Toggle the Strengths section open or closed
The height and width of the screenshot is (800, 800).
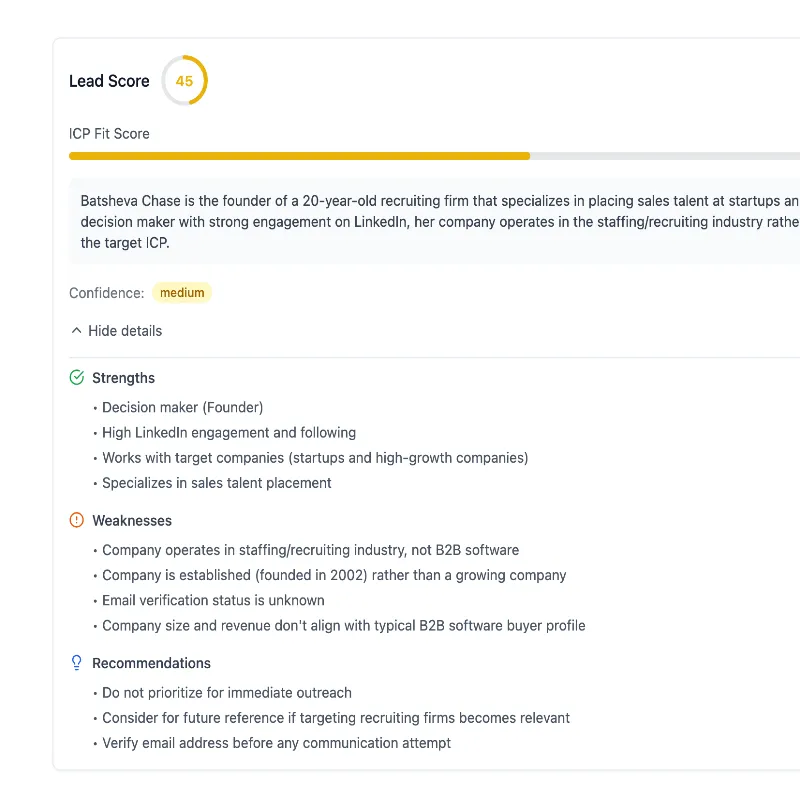pos(124,377)
